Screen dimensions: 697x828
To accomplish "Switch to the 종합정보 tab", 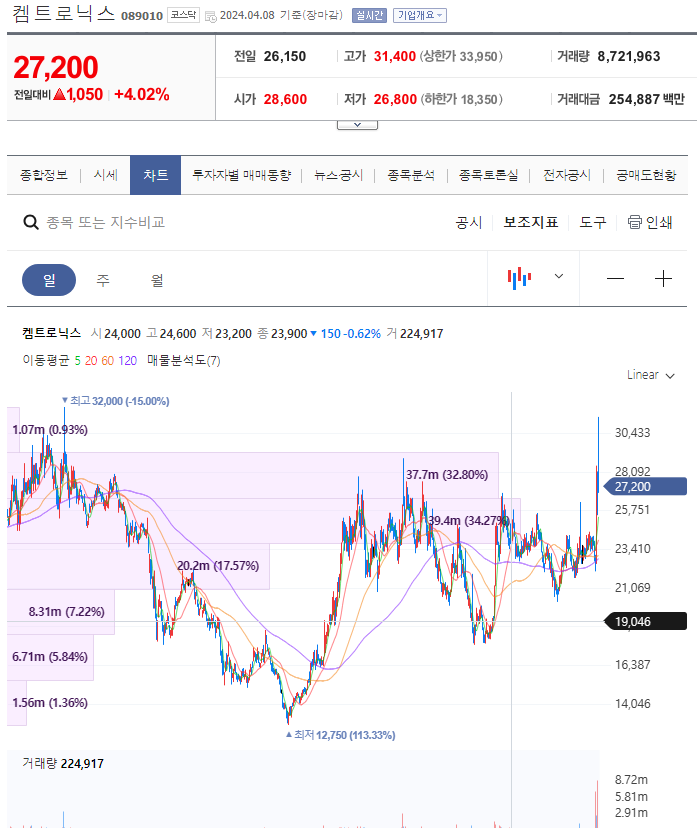I will 44,175.
